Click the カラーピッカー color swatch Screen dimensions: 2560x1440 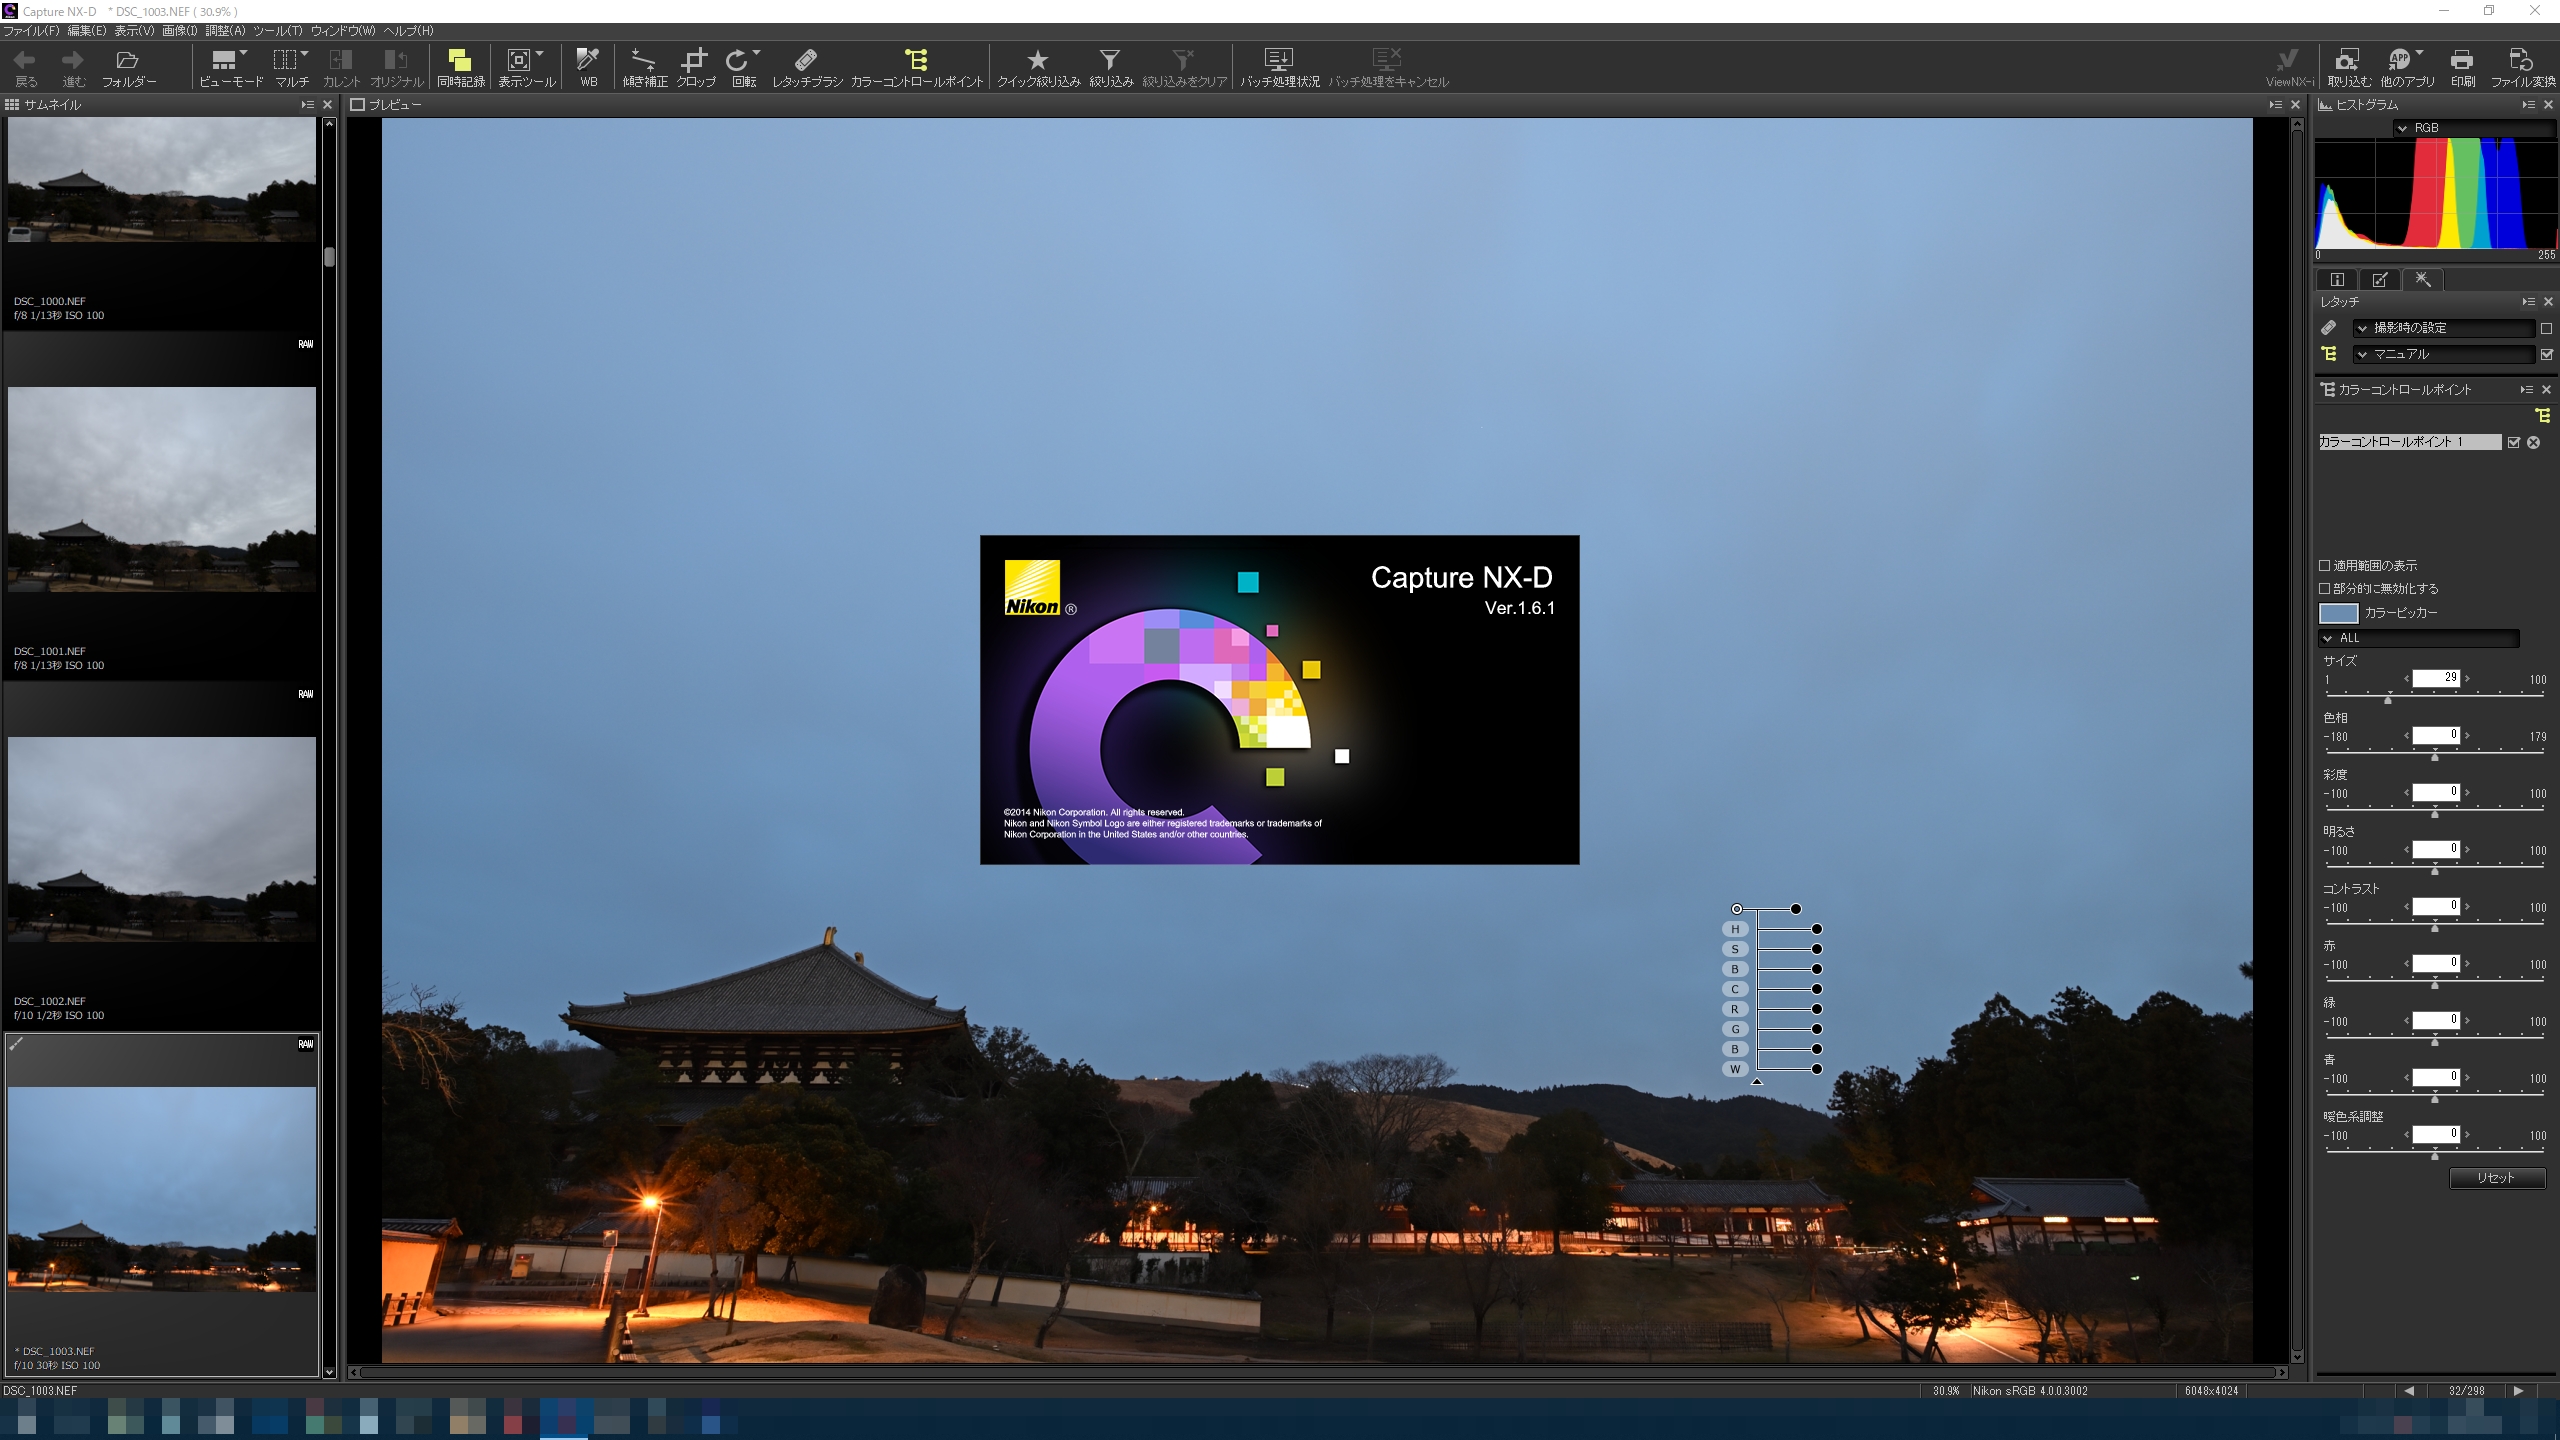(2338, 613)
